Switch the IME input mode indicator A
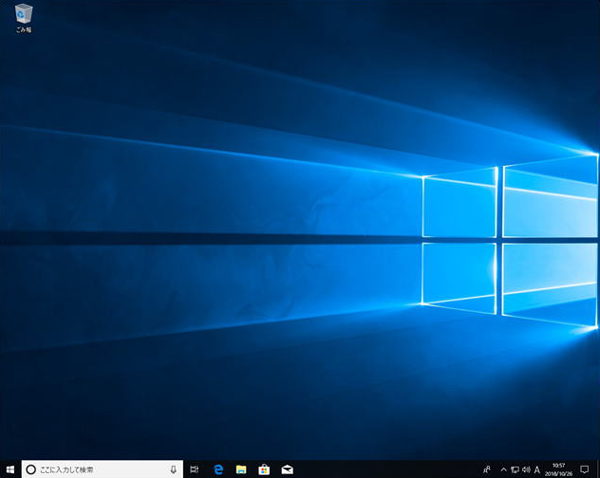 [537, 470]
